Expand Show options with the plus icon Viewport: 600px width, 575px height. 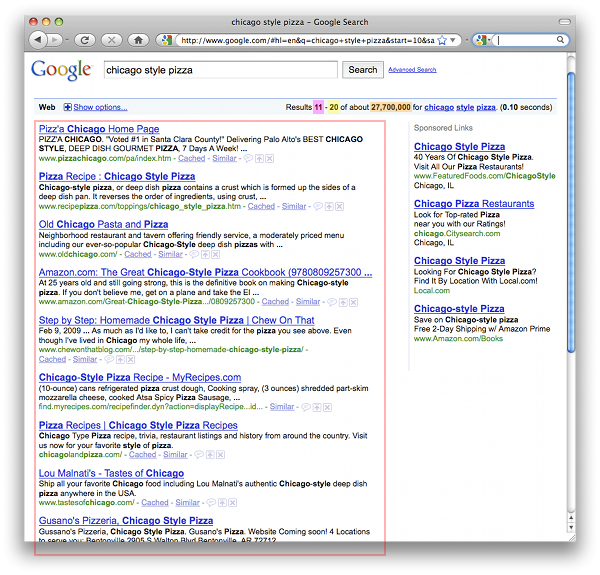pyautogui.click(x=68, y=107)
